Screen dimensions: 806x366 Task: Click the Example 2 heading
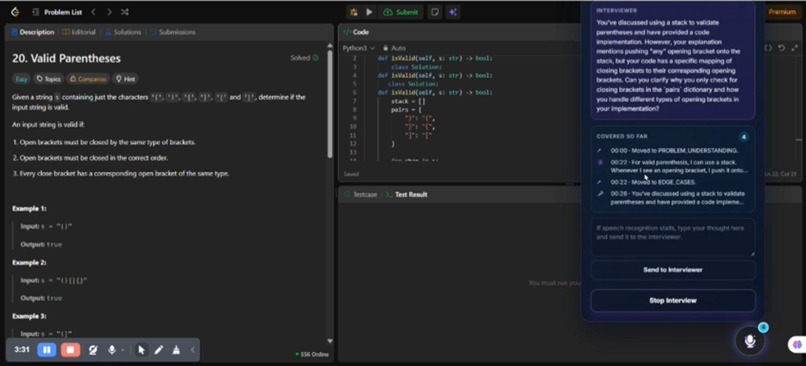[29, 262]
